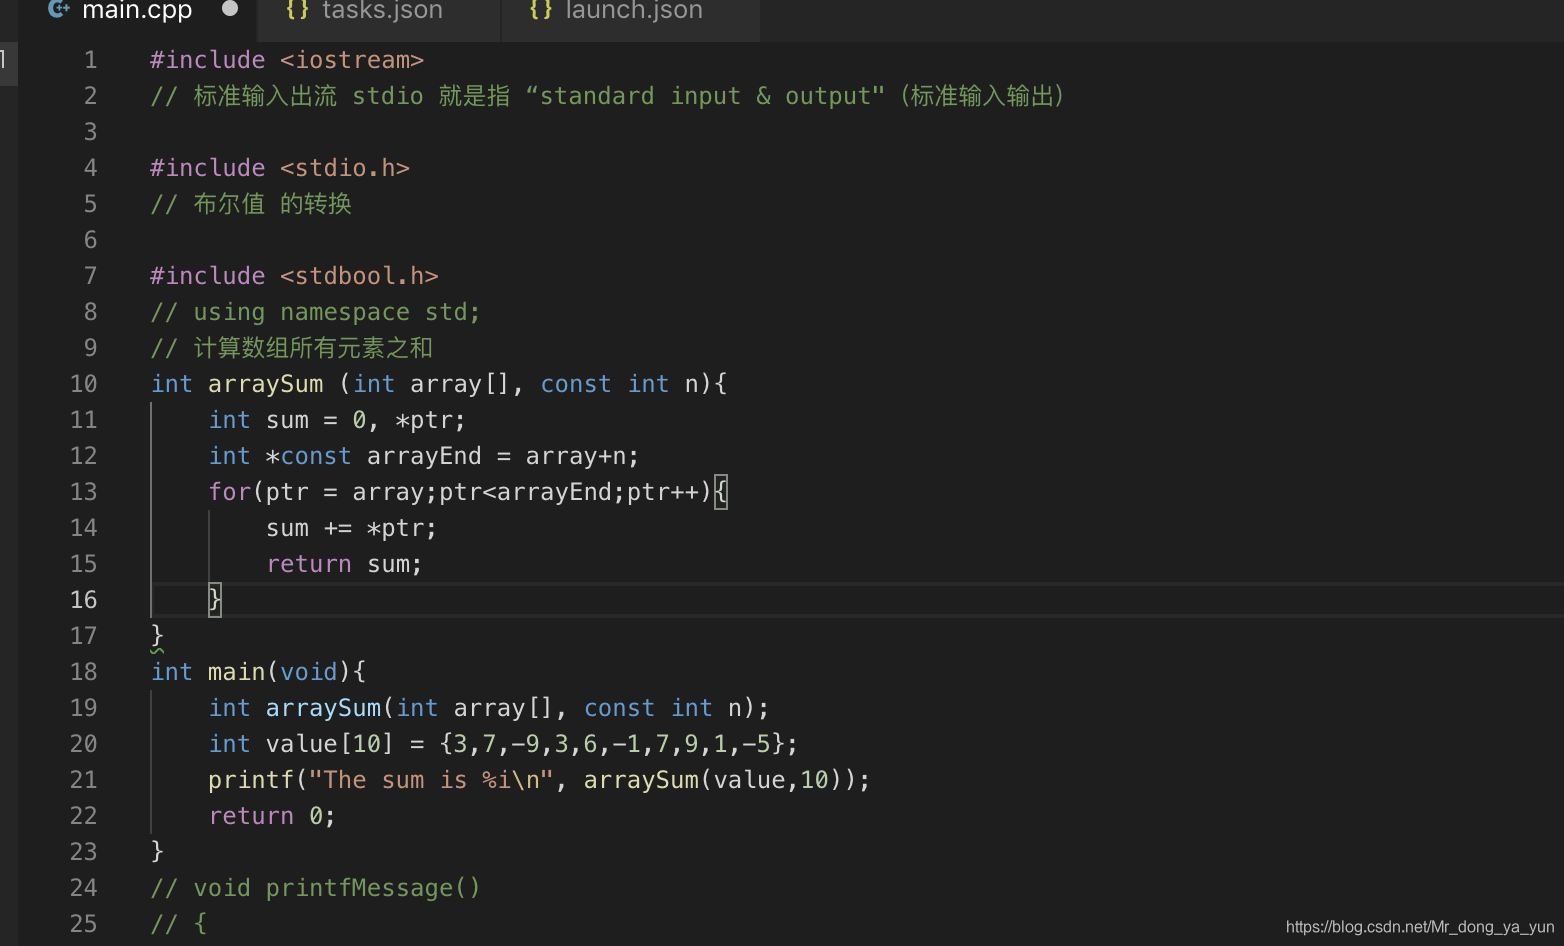Click the closing brace on line 17
Image resolution: width=1564 pixels, height=946 pixels.
coord(156,635)
